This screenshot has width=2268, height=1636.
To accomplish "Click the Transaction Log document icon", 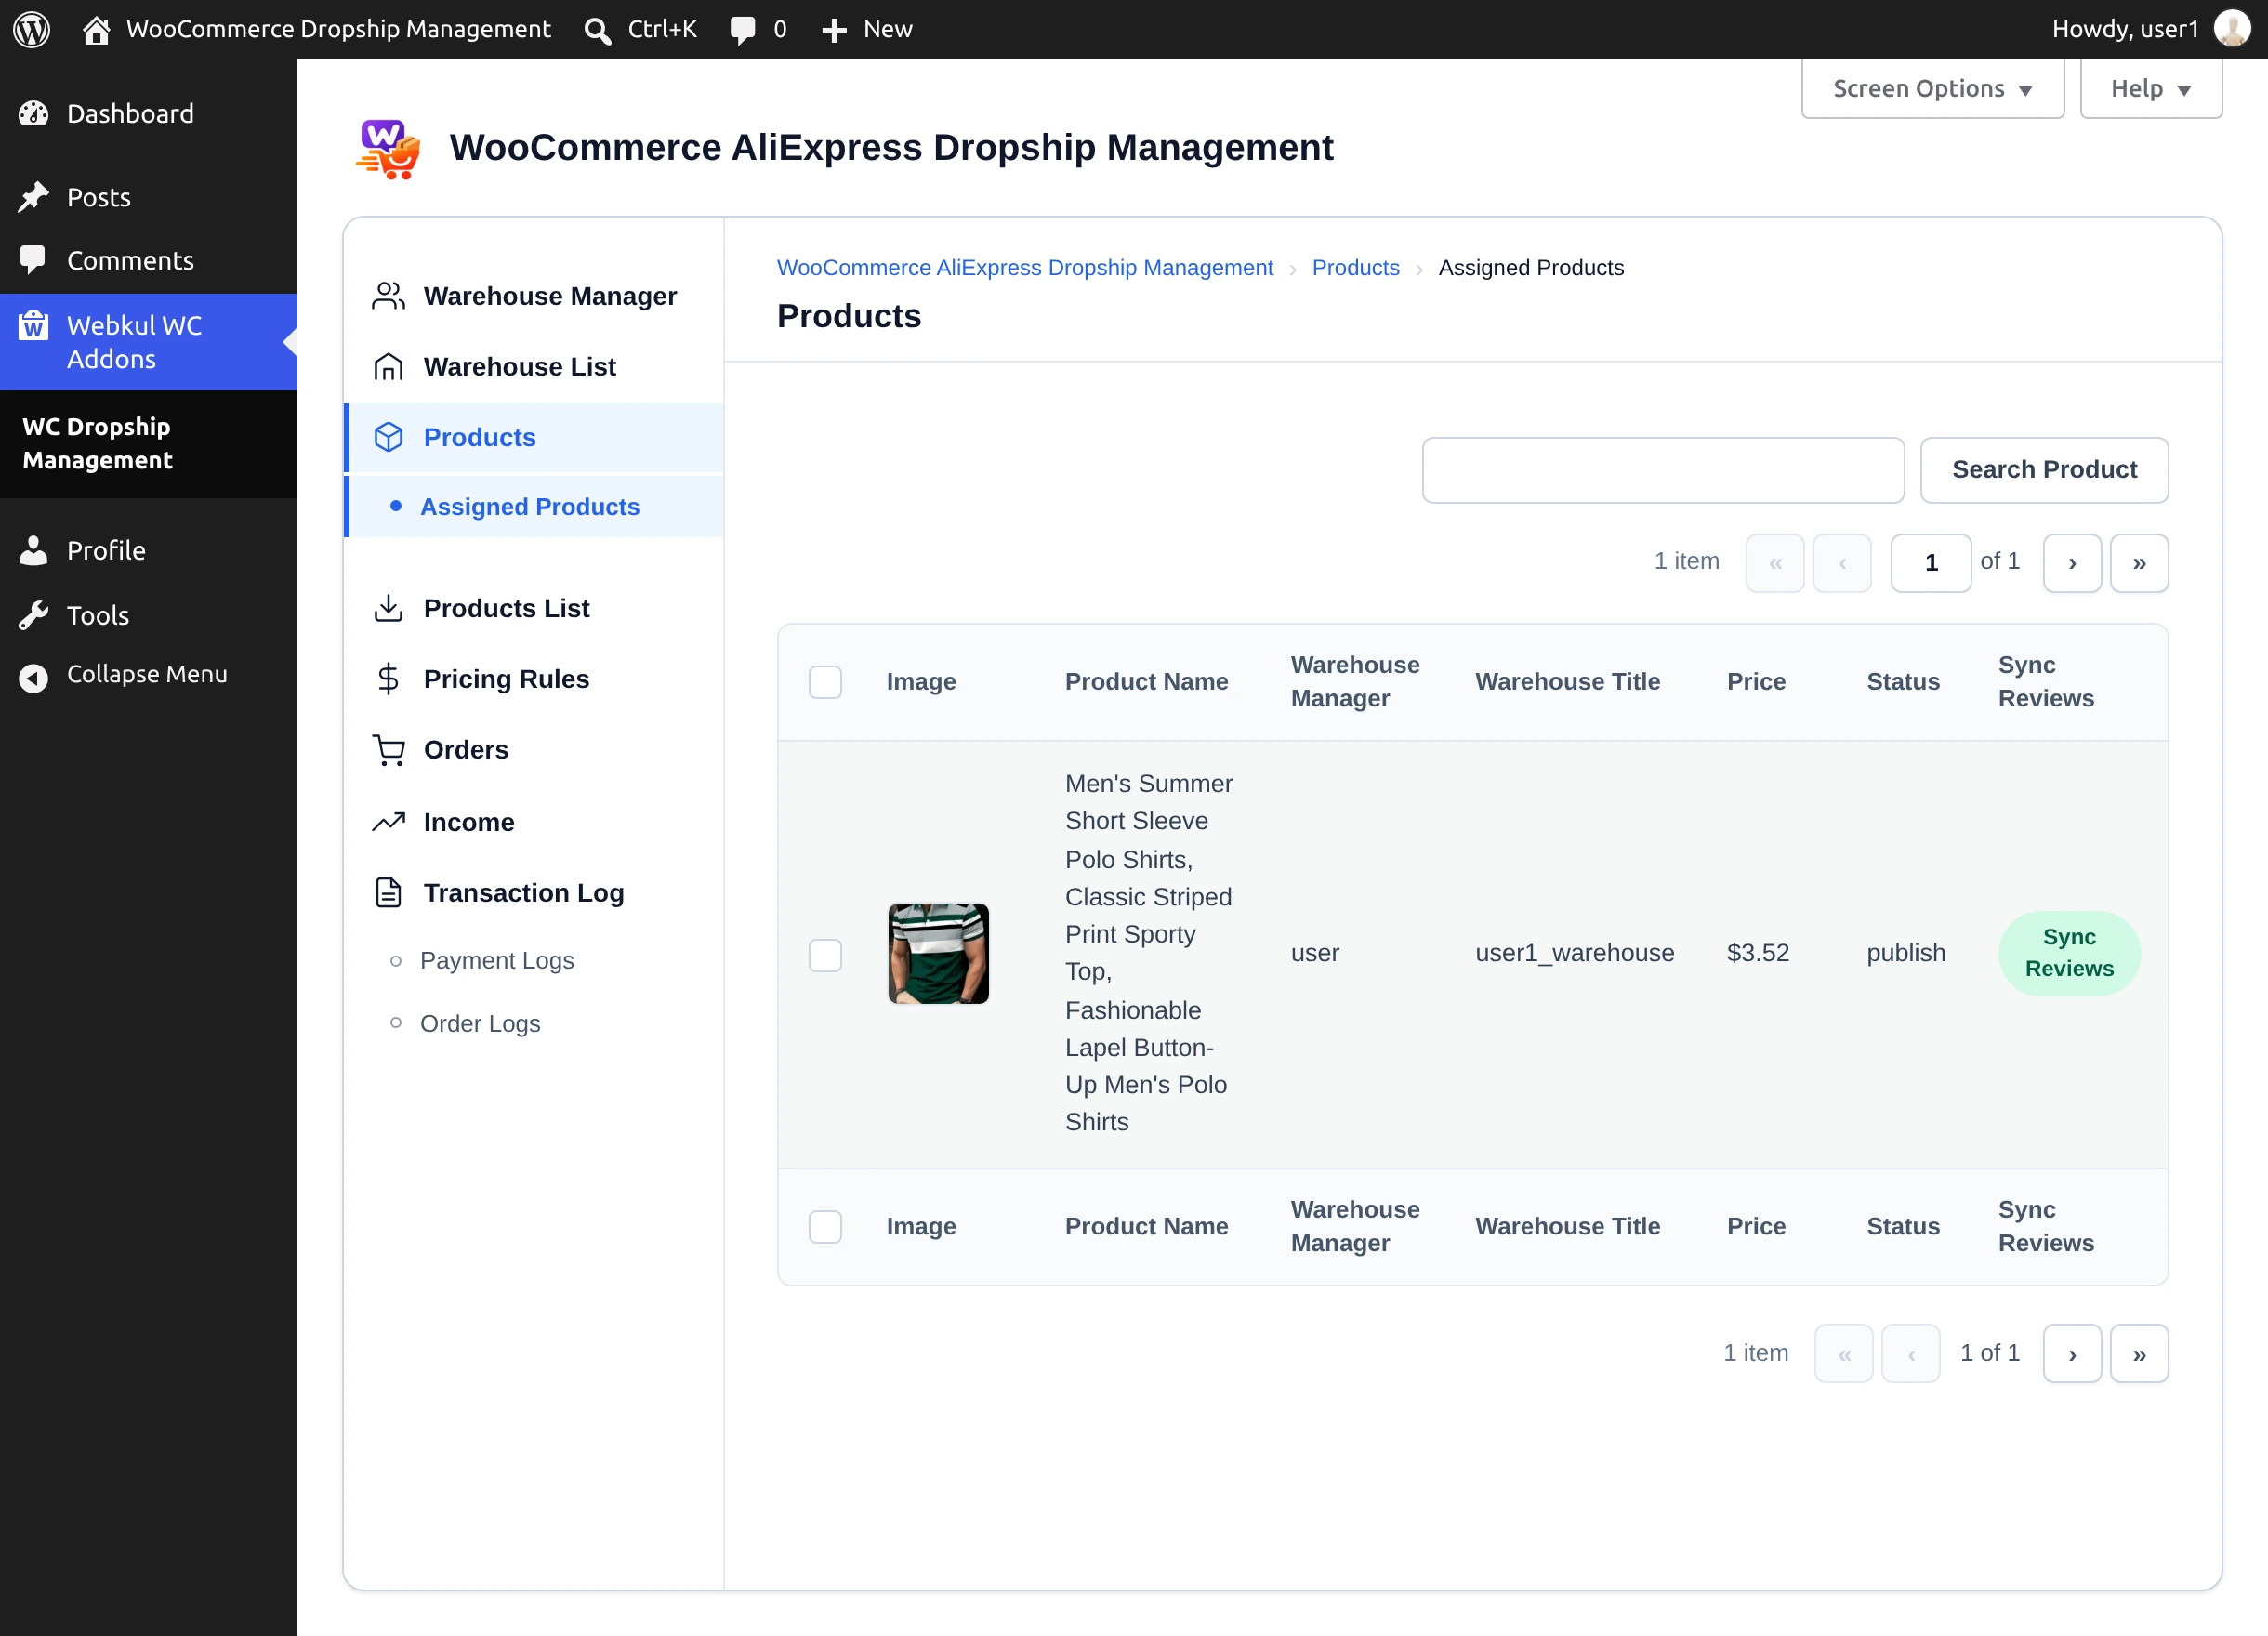I will tap(388, 892).
